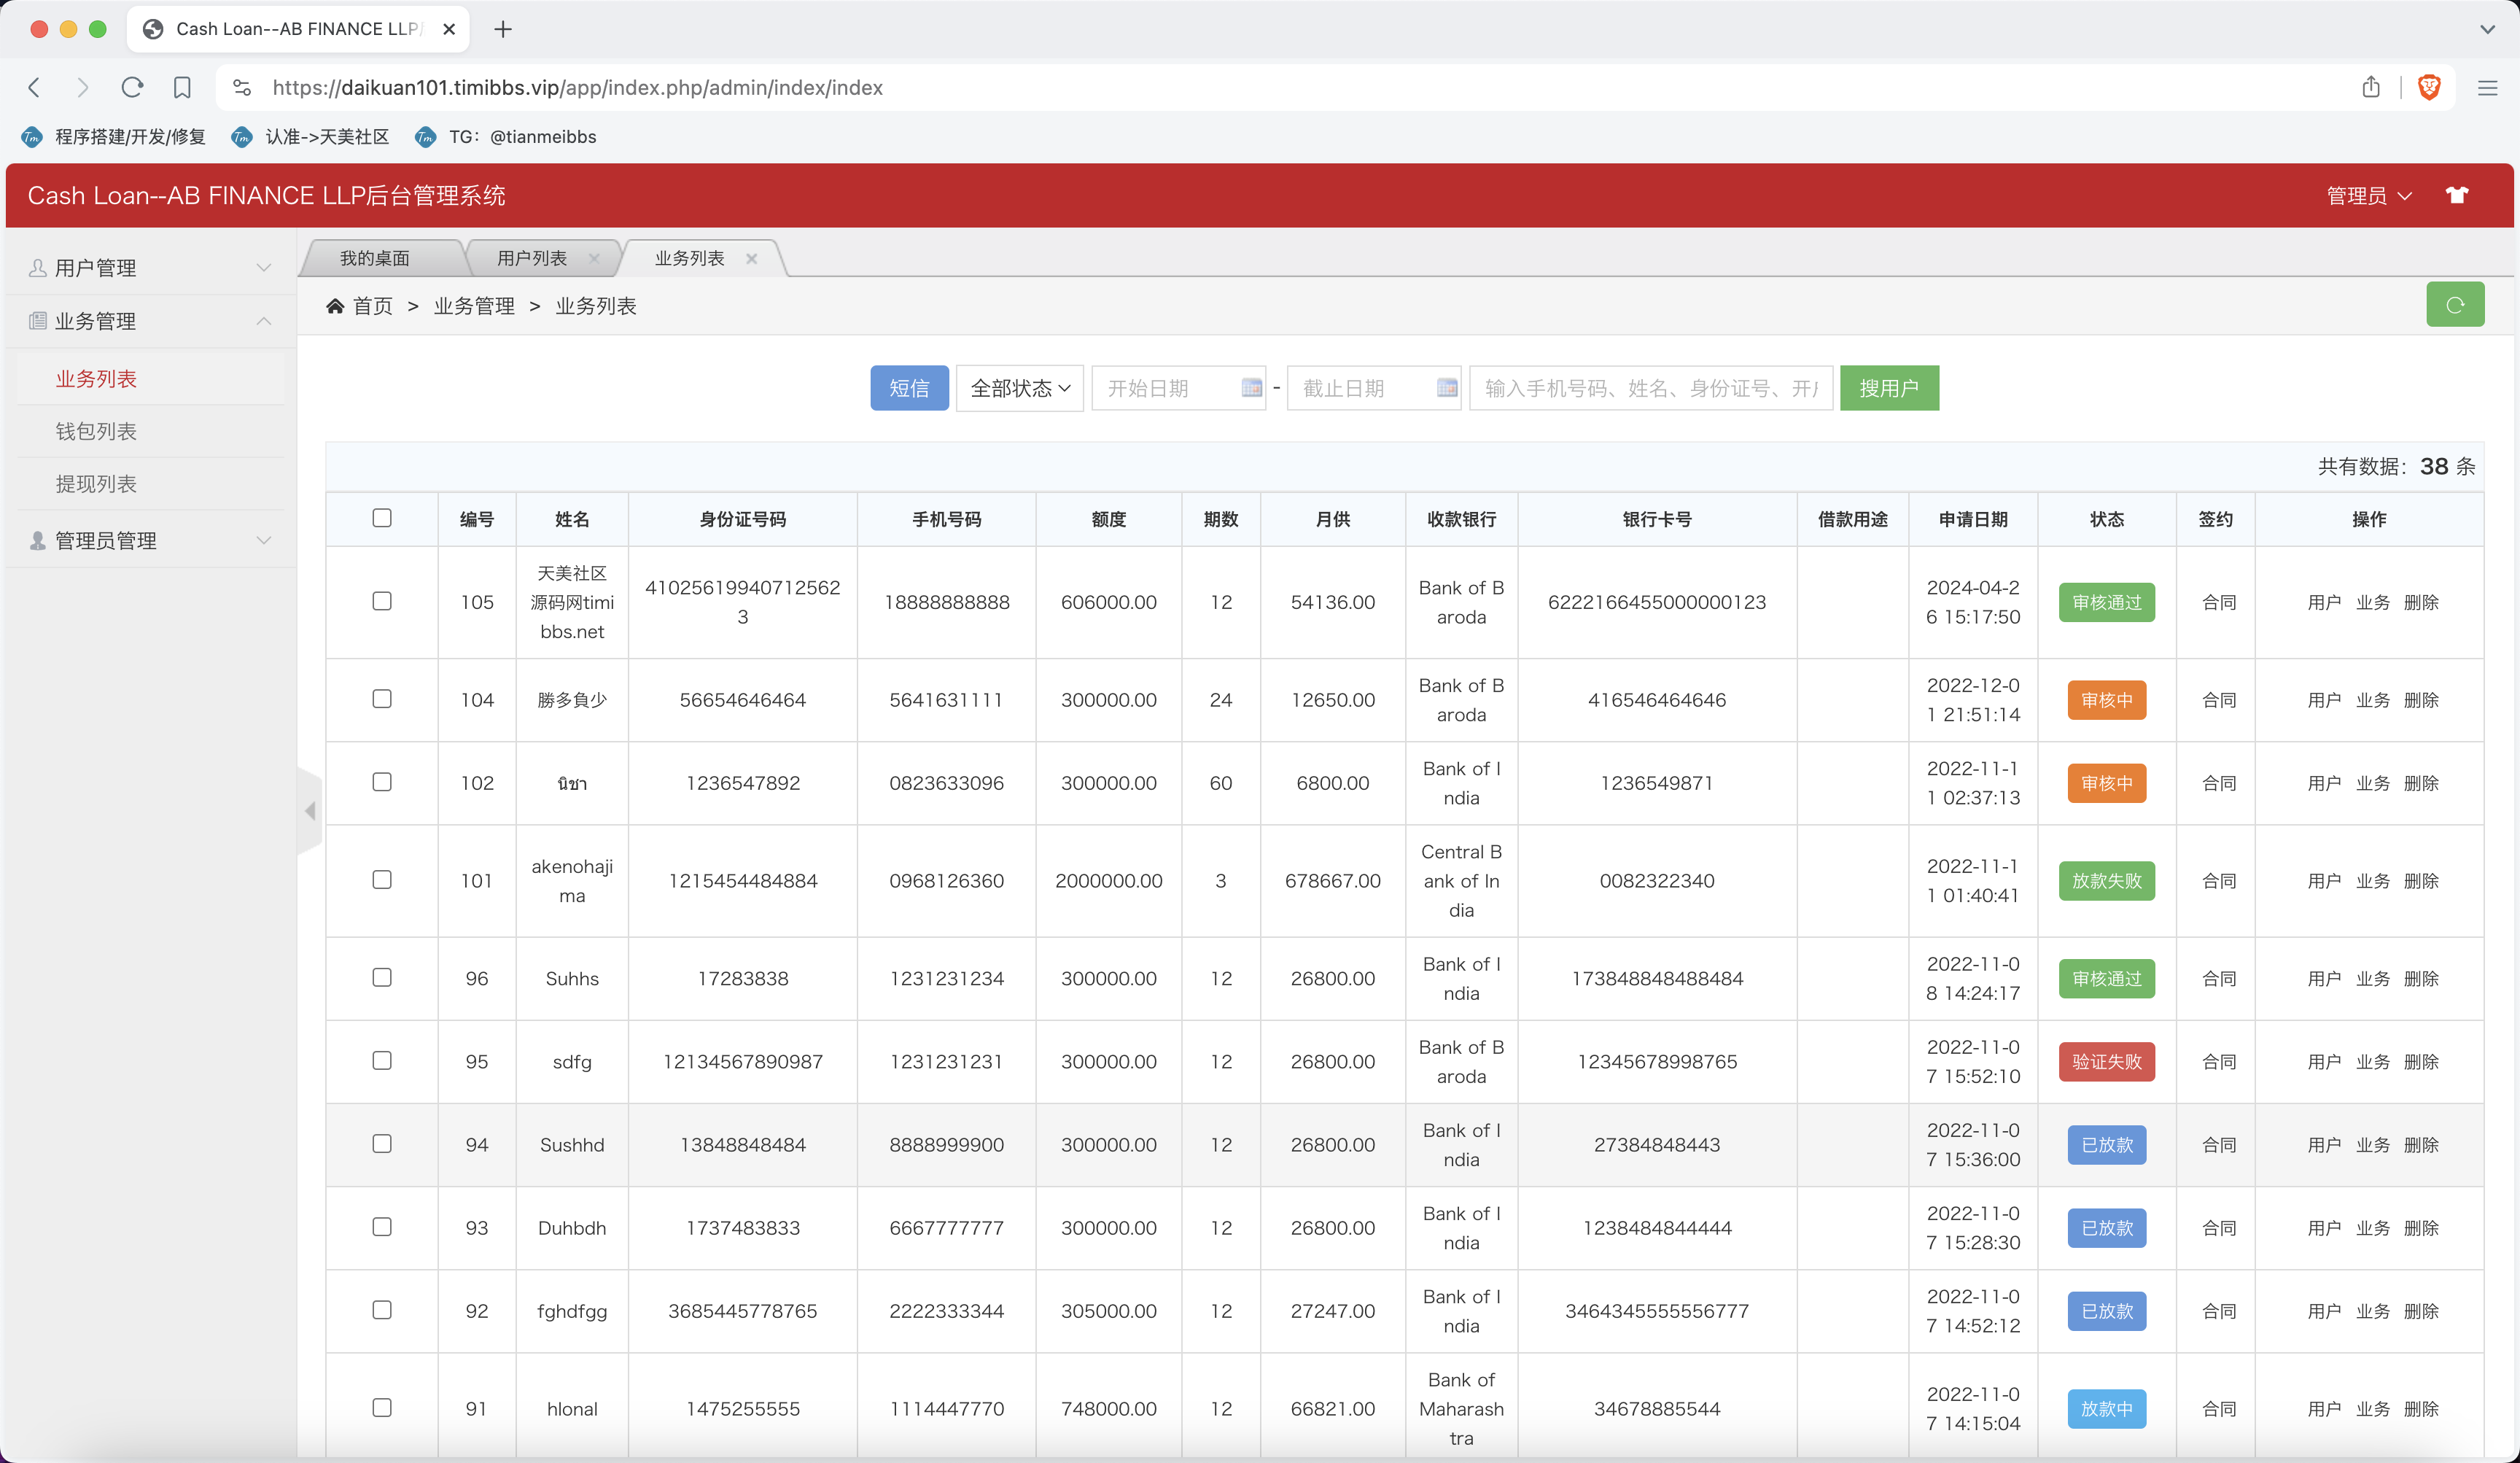Click the green refresh button
The image size is (2520, 1463).
coord(2455,305)
